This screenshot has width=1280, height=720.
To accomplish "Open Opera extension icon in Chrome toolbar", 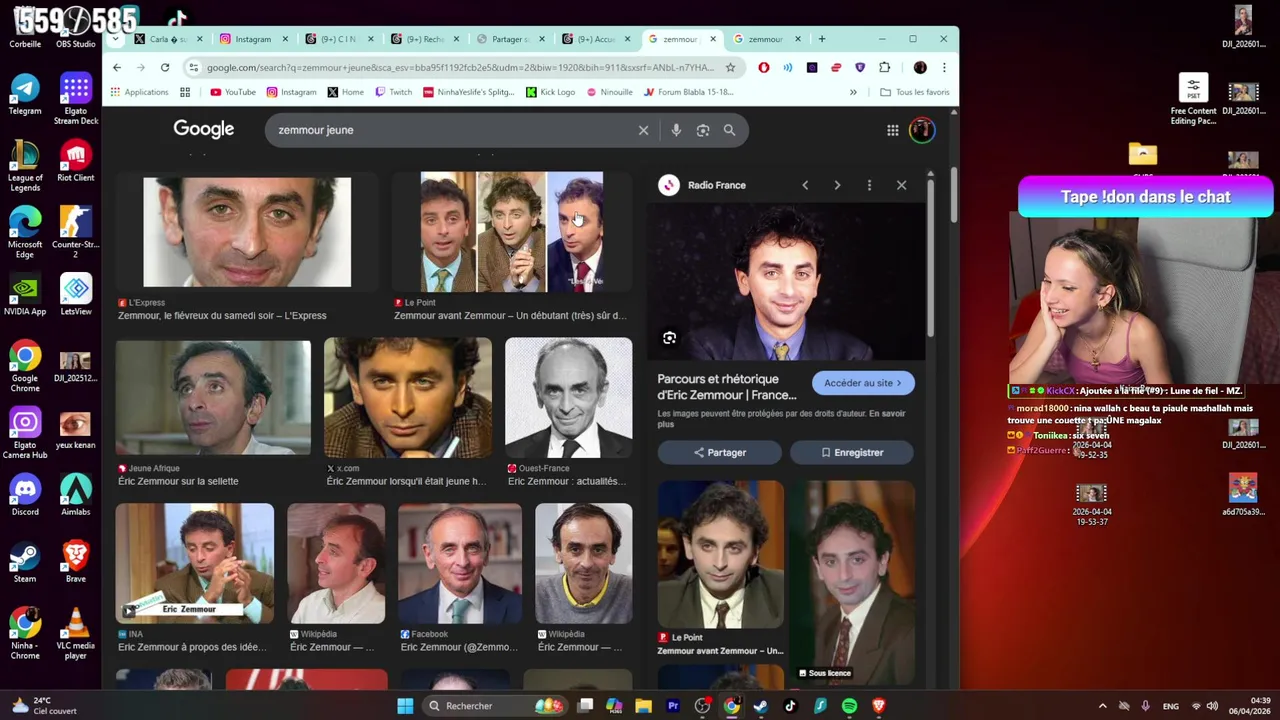I will 764,67.
